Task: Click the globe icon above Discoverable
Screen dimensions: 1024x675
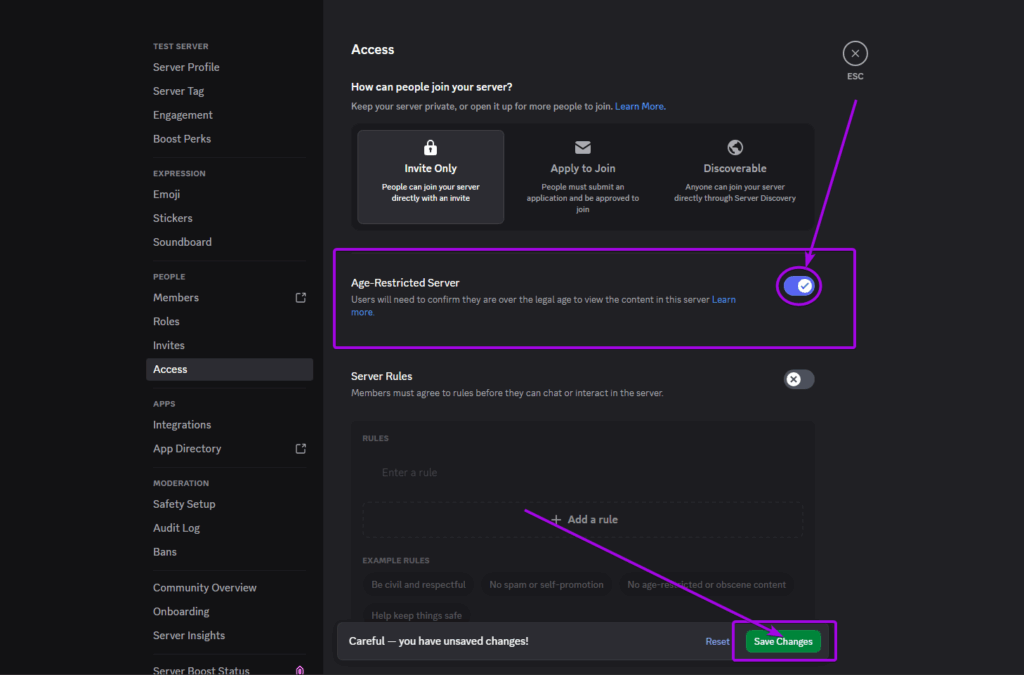Action: pos(735,146)
